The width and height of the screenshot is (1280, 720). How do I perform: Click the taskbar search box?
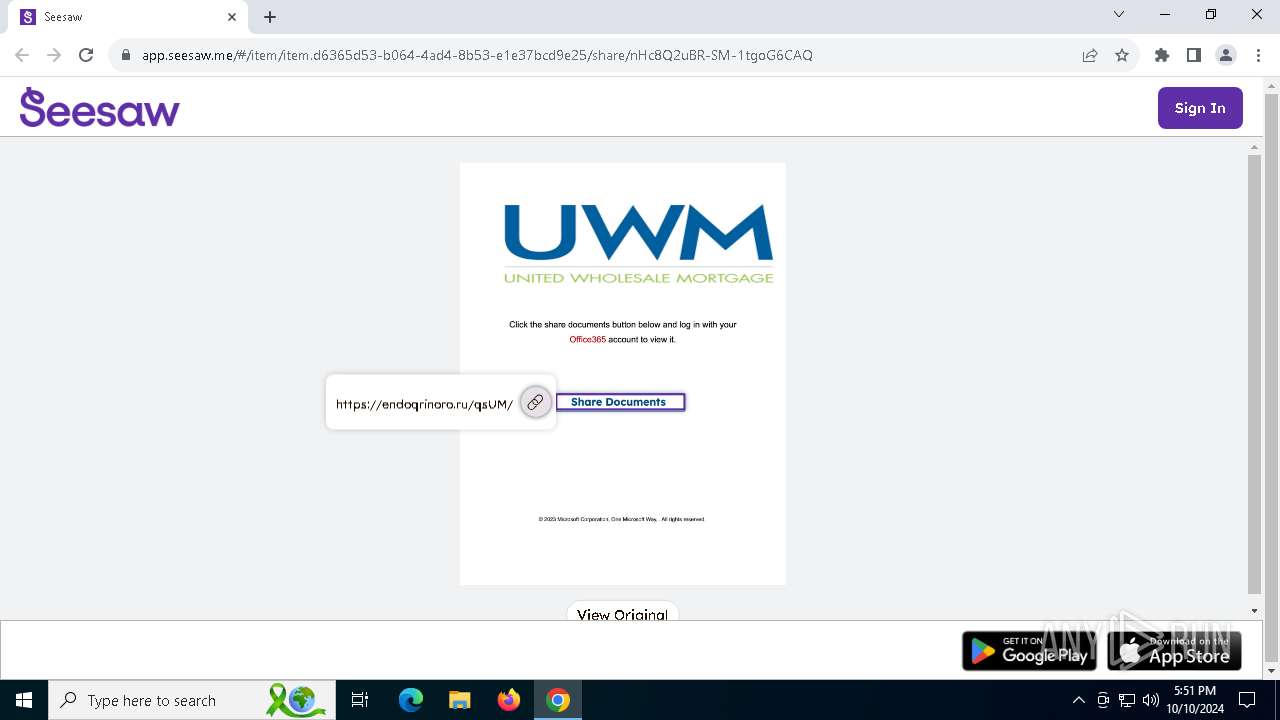(x=193, y=700)
